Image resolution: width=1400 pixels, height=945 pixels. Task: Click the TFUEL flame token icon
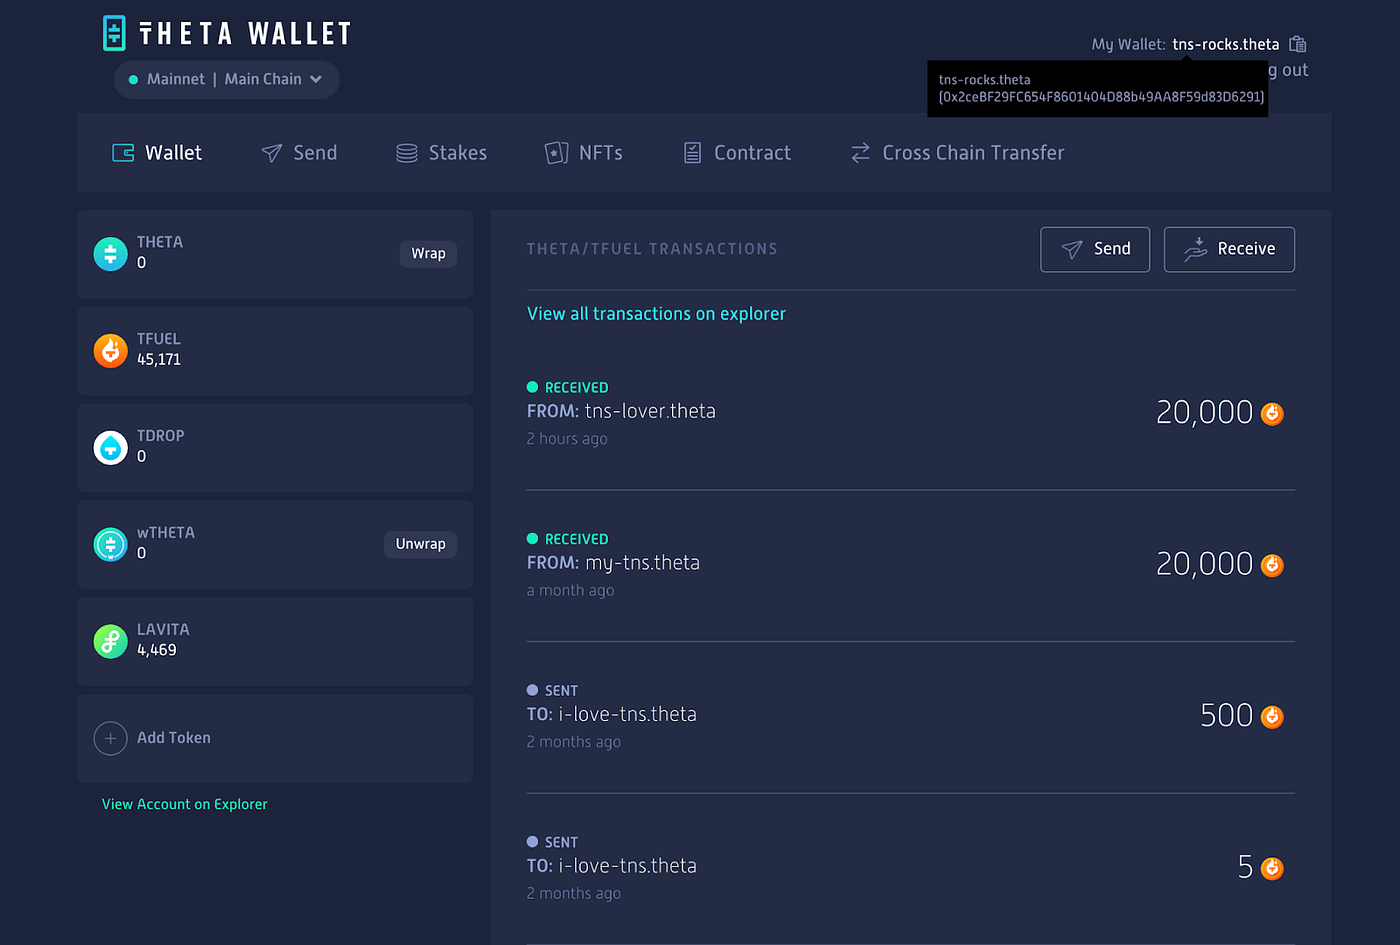[x=110, y=350]
